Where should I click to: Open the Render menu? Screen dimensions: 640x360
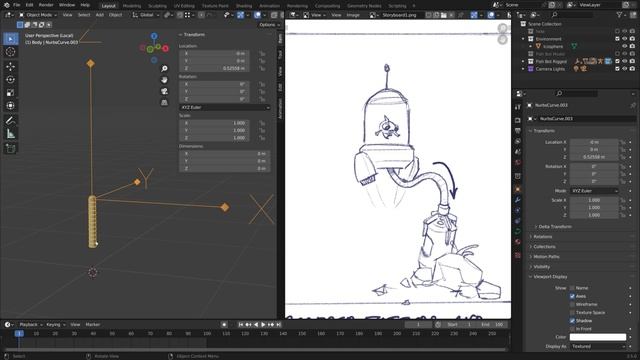point(46,5)
